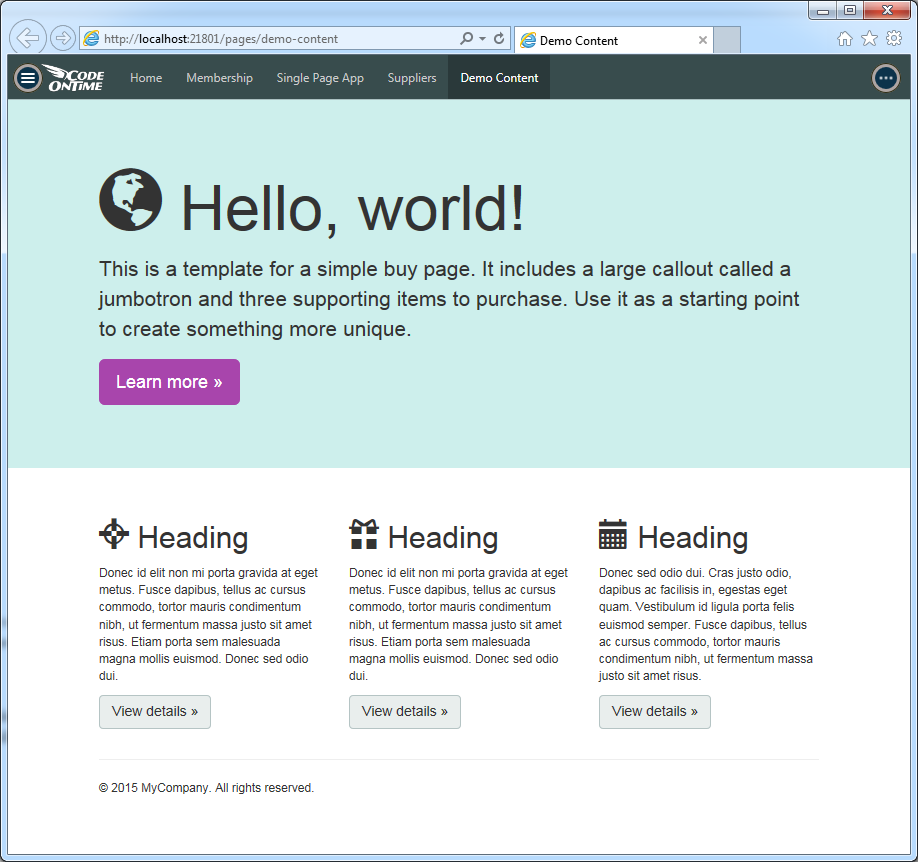Open a new blank browser tab
The width and height of the screenshot is (918, 862).
pyautogui.click(x=727, y=40)
